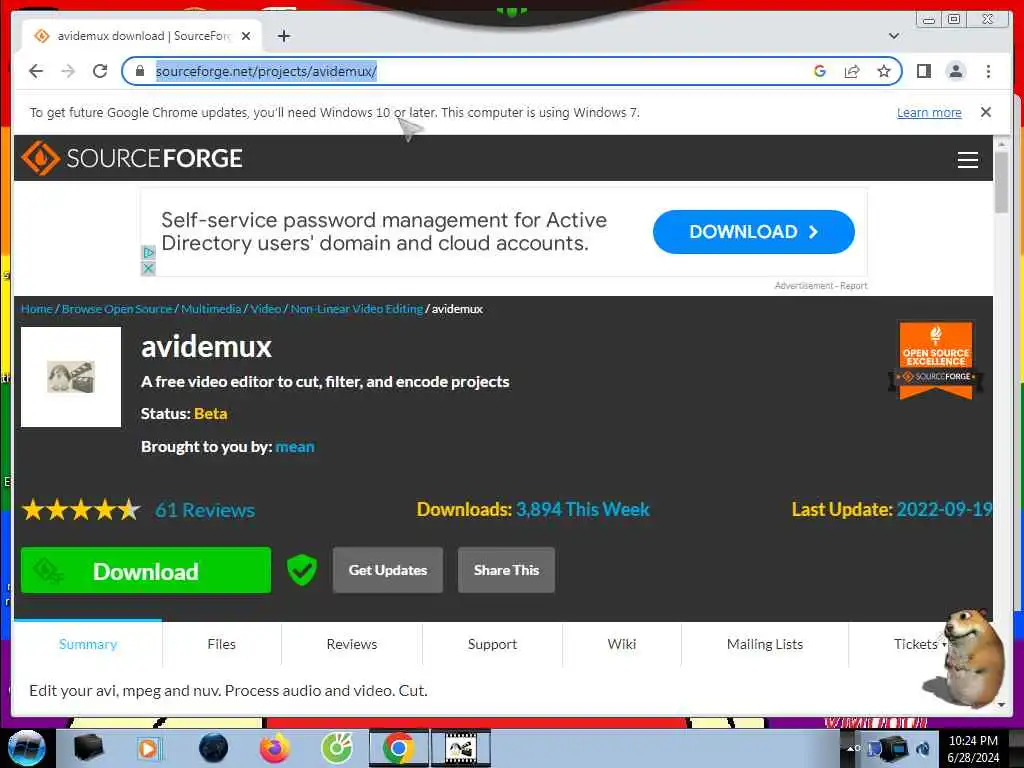Viewport: 1024px width, 768px height.
Task: Open the Support tab
Action: pos(492,645)
